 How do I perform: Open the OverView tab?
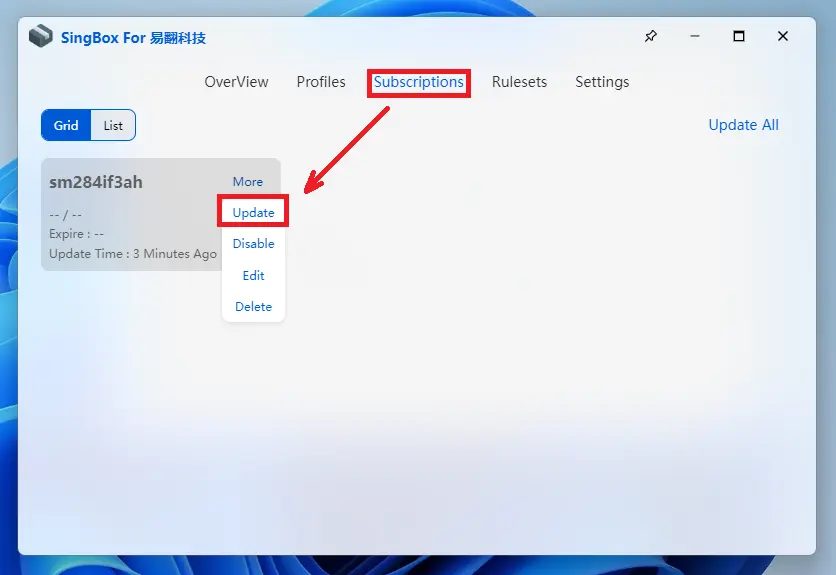236,82
